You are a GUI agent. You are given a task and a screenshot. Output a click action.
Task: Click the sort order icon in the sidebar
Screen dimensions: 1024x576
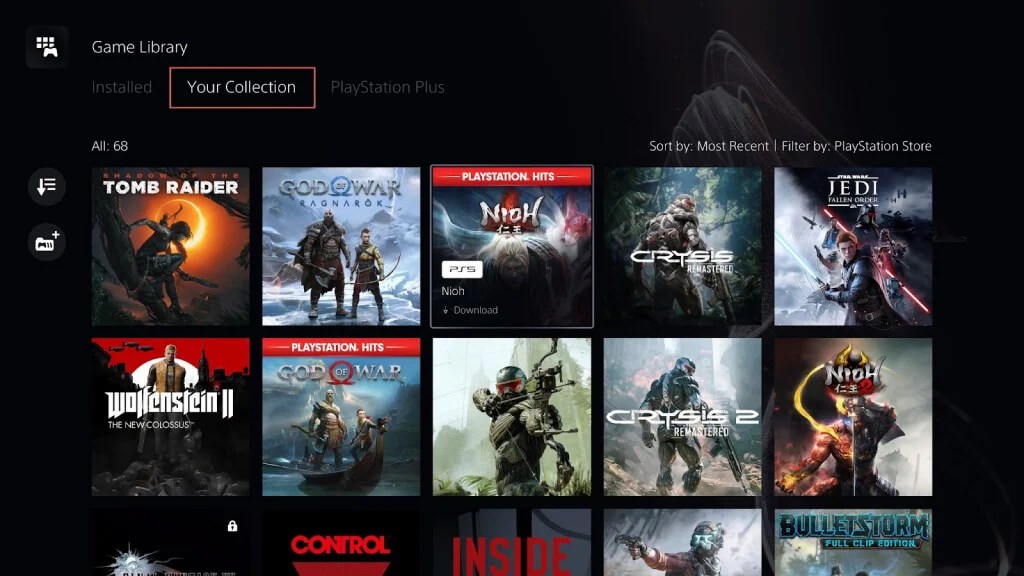pyautogui.click(x=45, y=187)
